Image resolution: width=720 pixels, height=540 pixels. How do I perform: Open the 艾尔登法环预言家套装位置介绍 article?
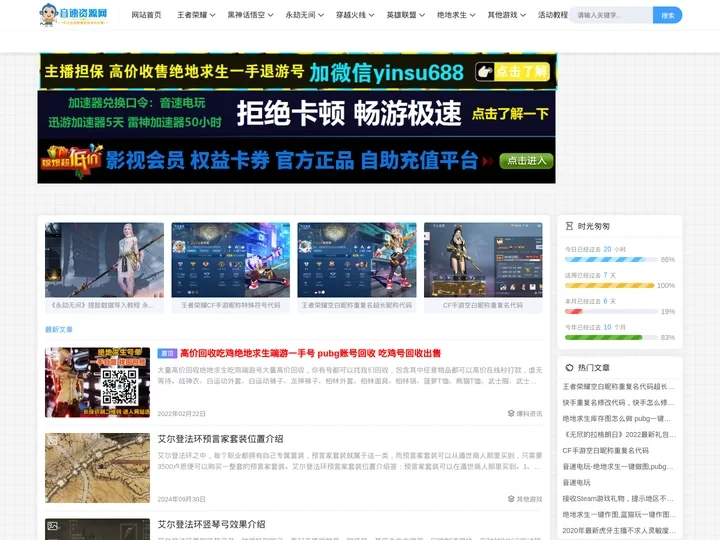click(x=220, y=439)
